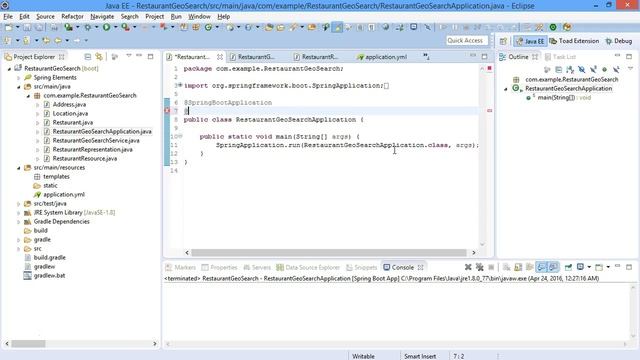Switch to Data Source Explorer tab

308,267
